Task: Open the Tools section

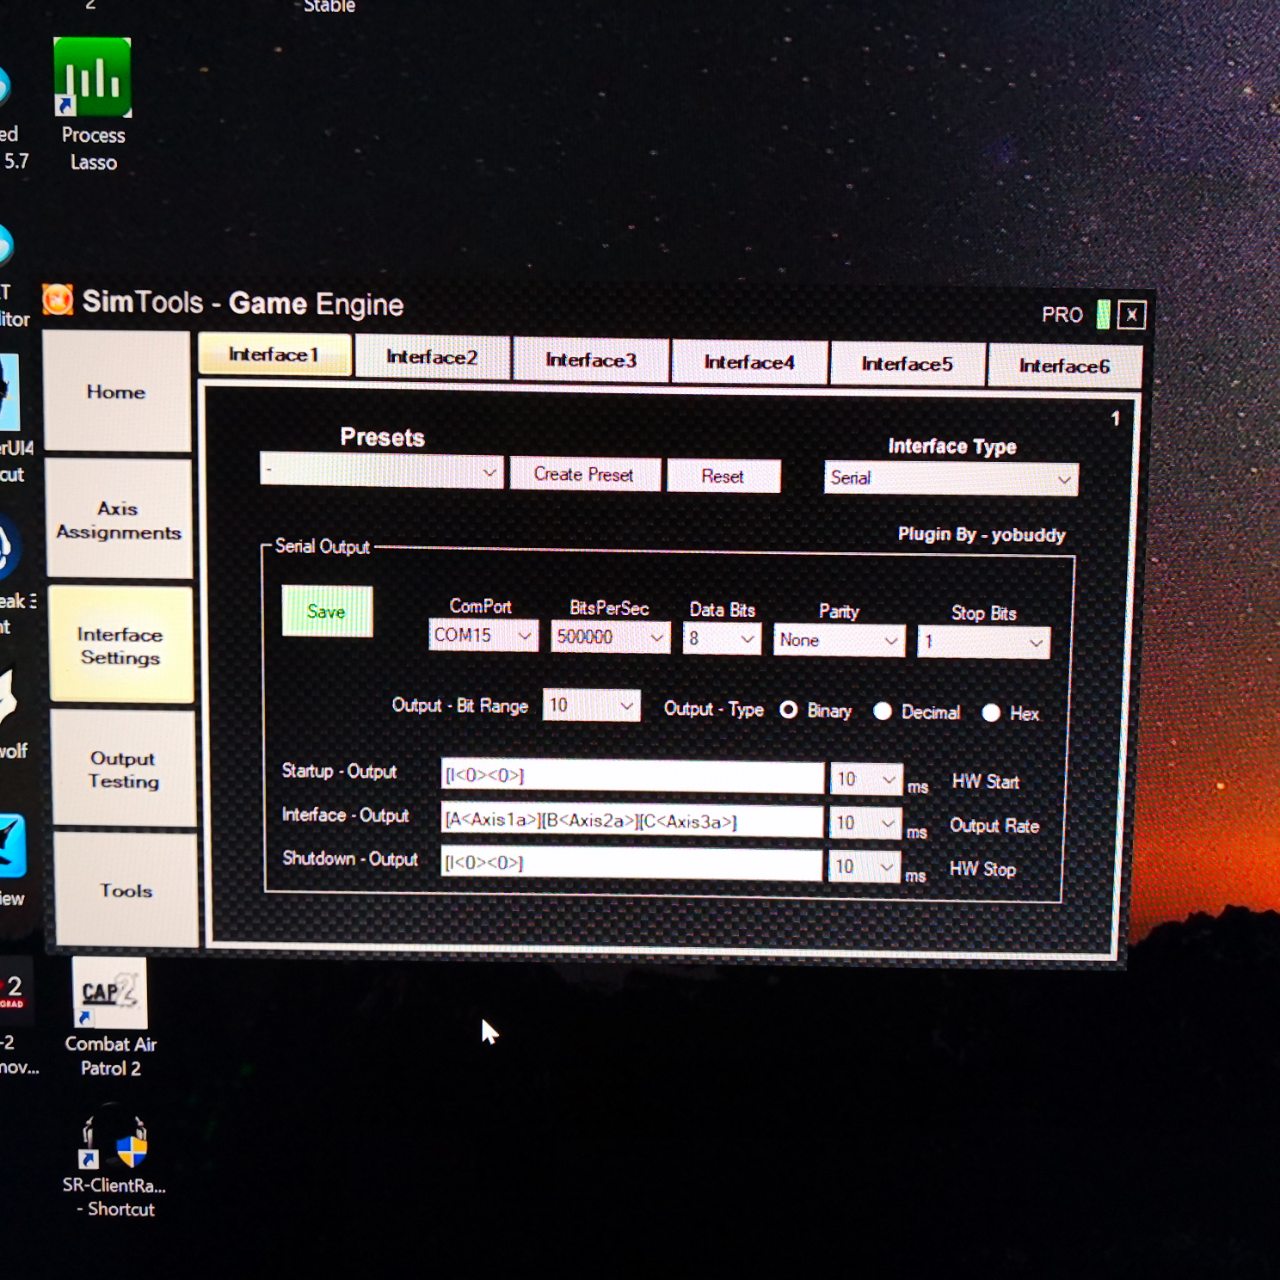Action: [x=126, y=890]
